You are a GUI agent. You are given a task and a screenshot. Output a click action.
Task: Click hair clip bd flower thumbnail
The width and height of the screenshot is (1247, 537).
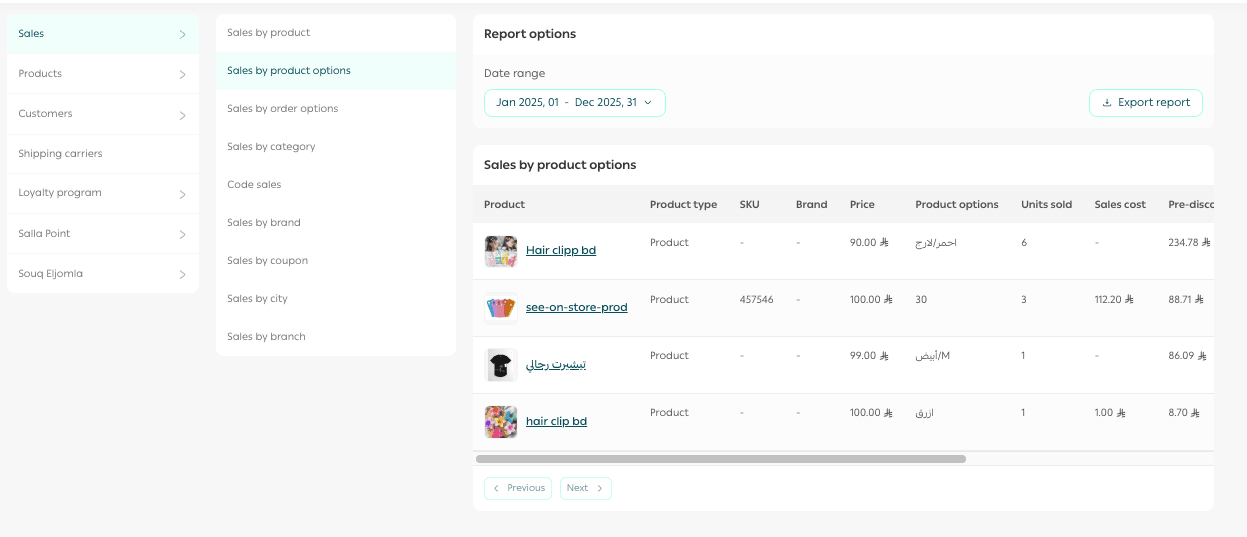(501, 422)
